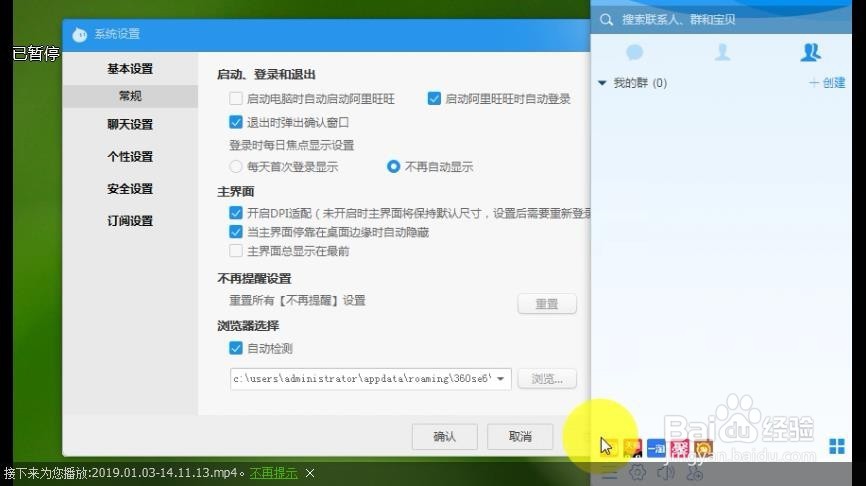
Task: Open the blue four-square apps grid icon
Action: 837,446
